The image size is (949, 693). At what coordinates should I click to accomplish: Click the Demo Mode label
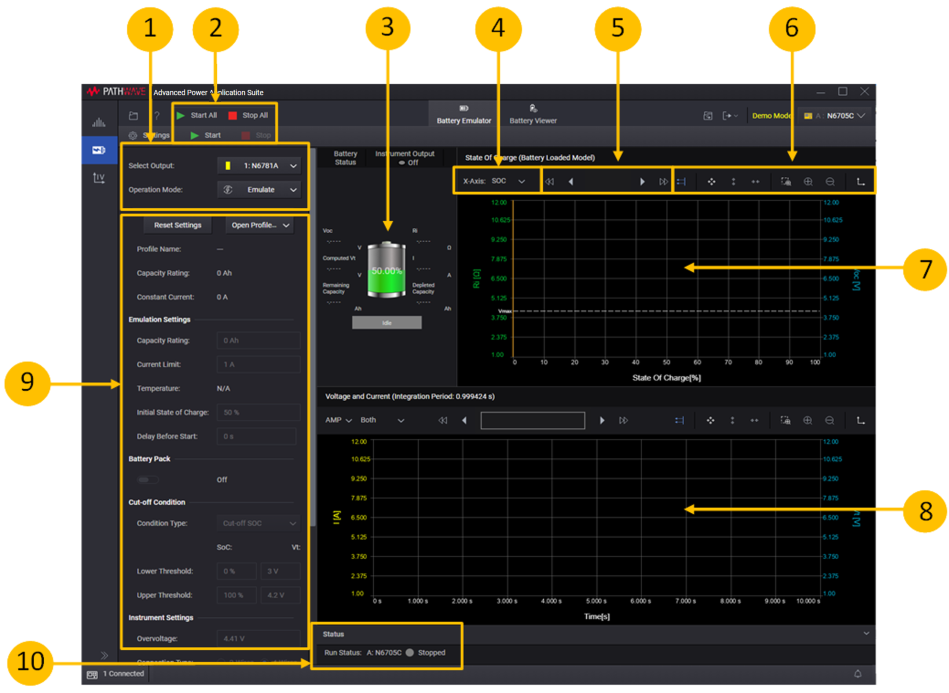(771, 116)
